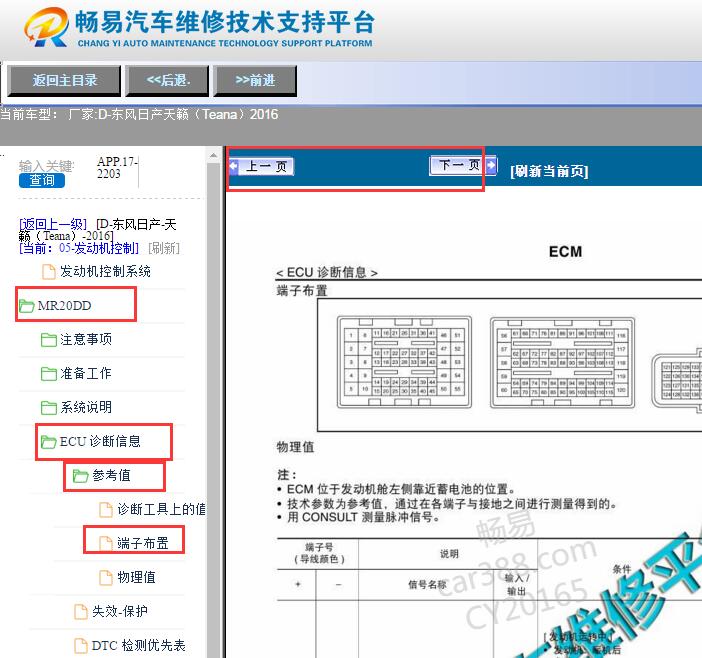The width and height of the screenshot is (702, 658).
Task: Click the left arrow icon beside 上一页
Action: pos(233,166)
